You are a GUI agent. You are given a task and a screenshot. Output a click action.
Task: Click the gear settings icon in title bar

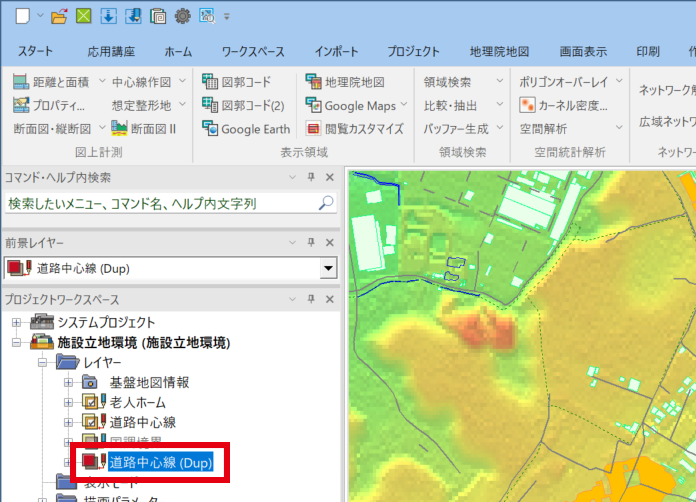182,15
